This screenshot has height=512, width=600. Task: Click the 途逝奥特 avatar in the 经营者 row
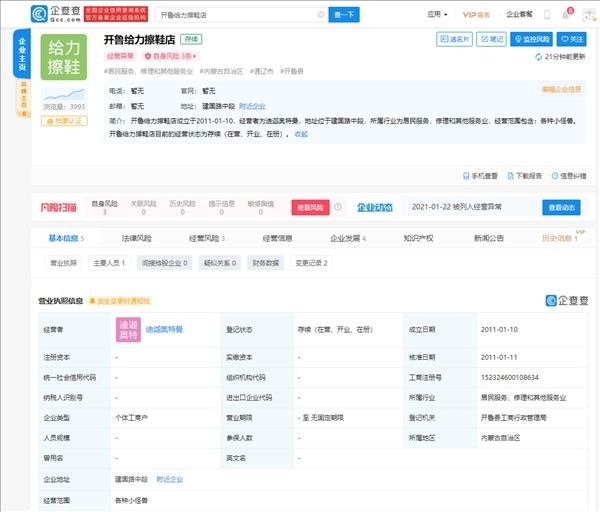pyautogui.click(x=128, y=328)
